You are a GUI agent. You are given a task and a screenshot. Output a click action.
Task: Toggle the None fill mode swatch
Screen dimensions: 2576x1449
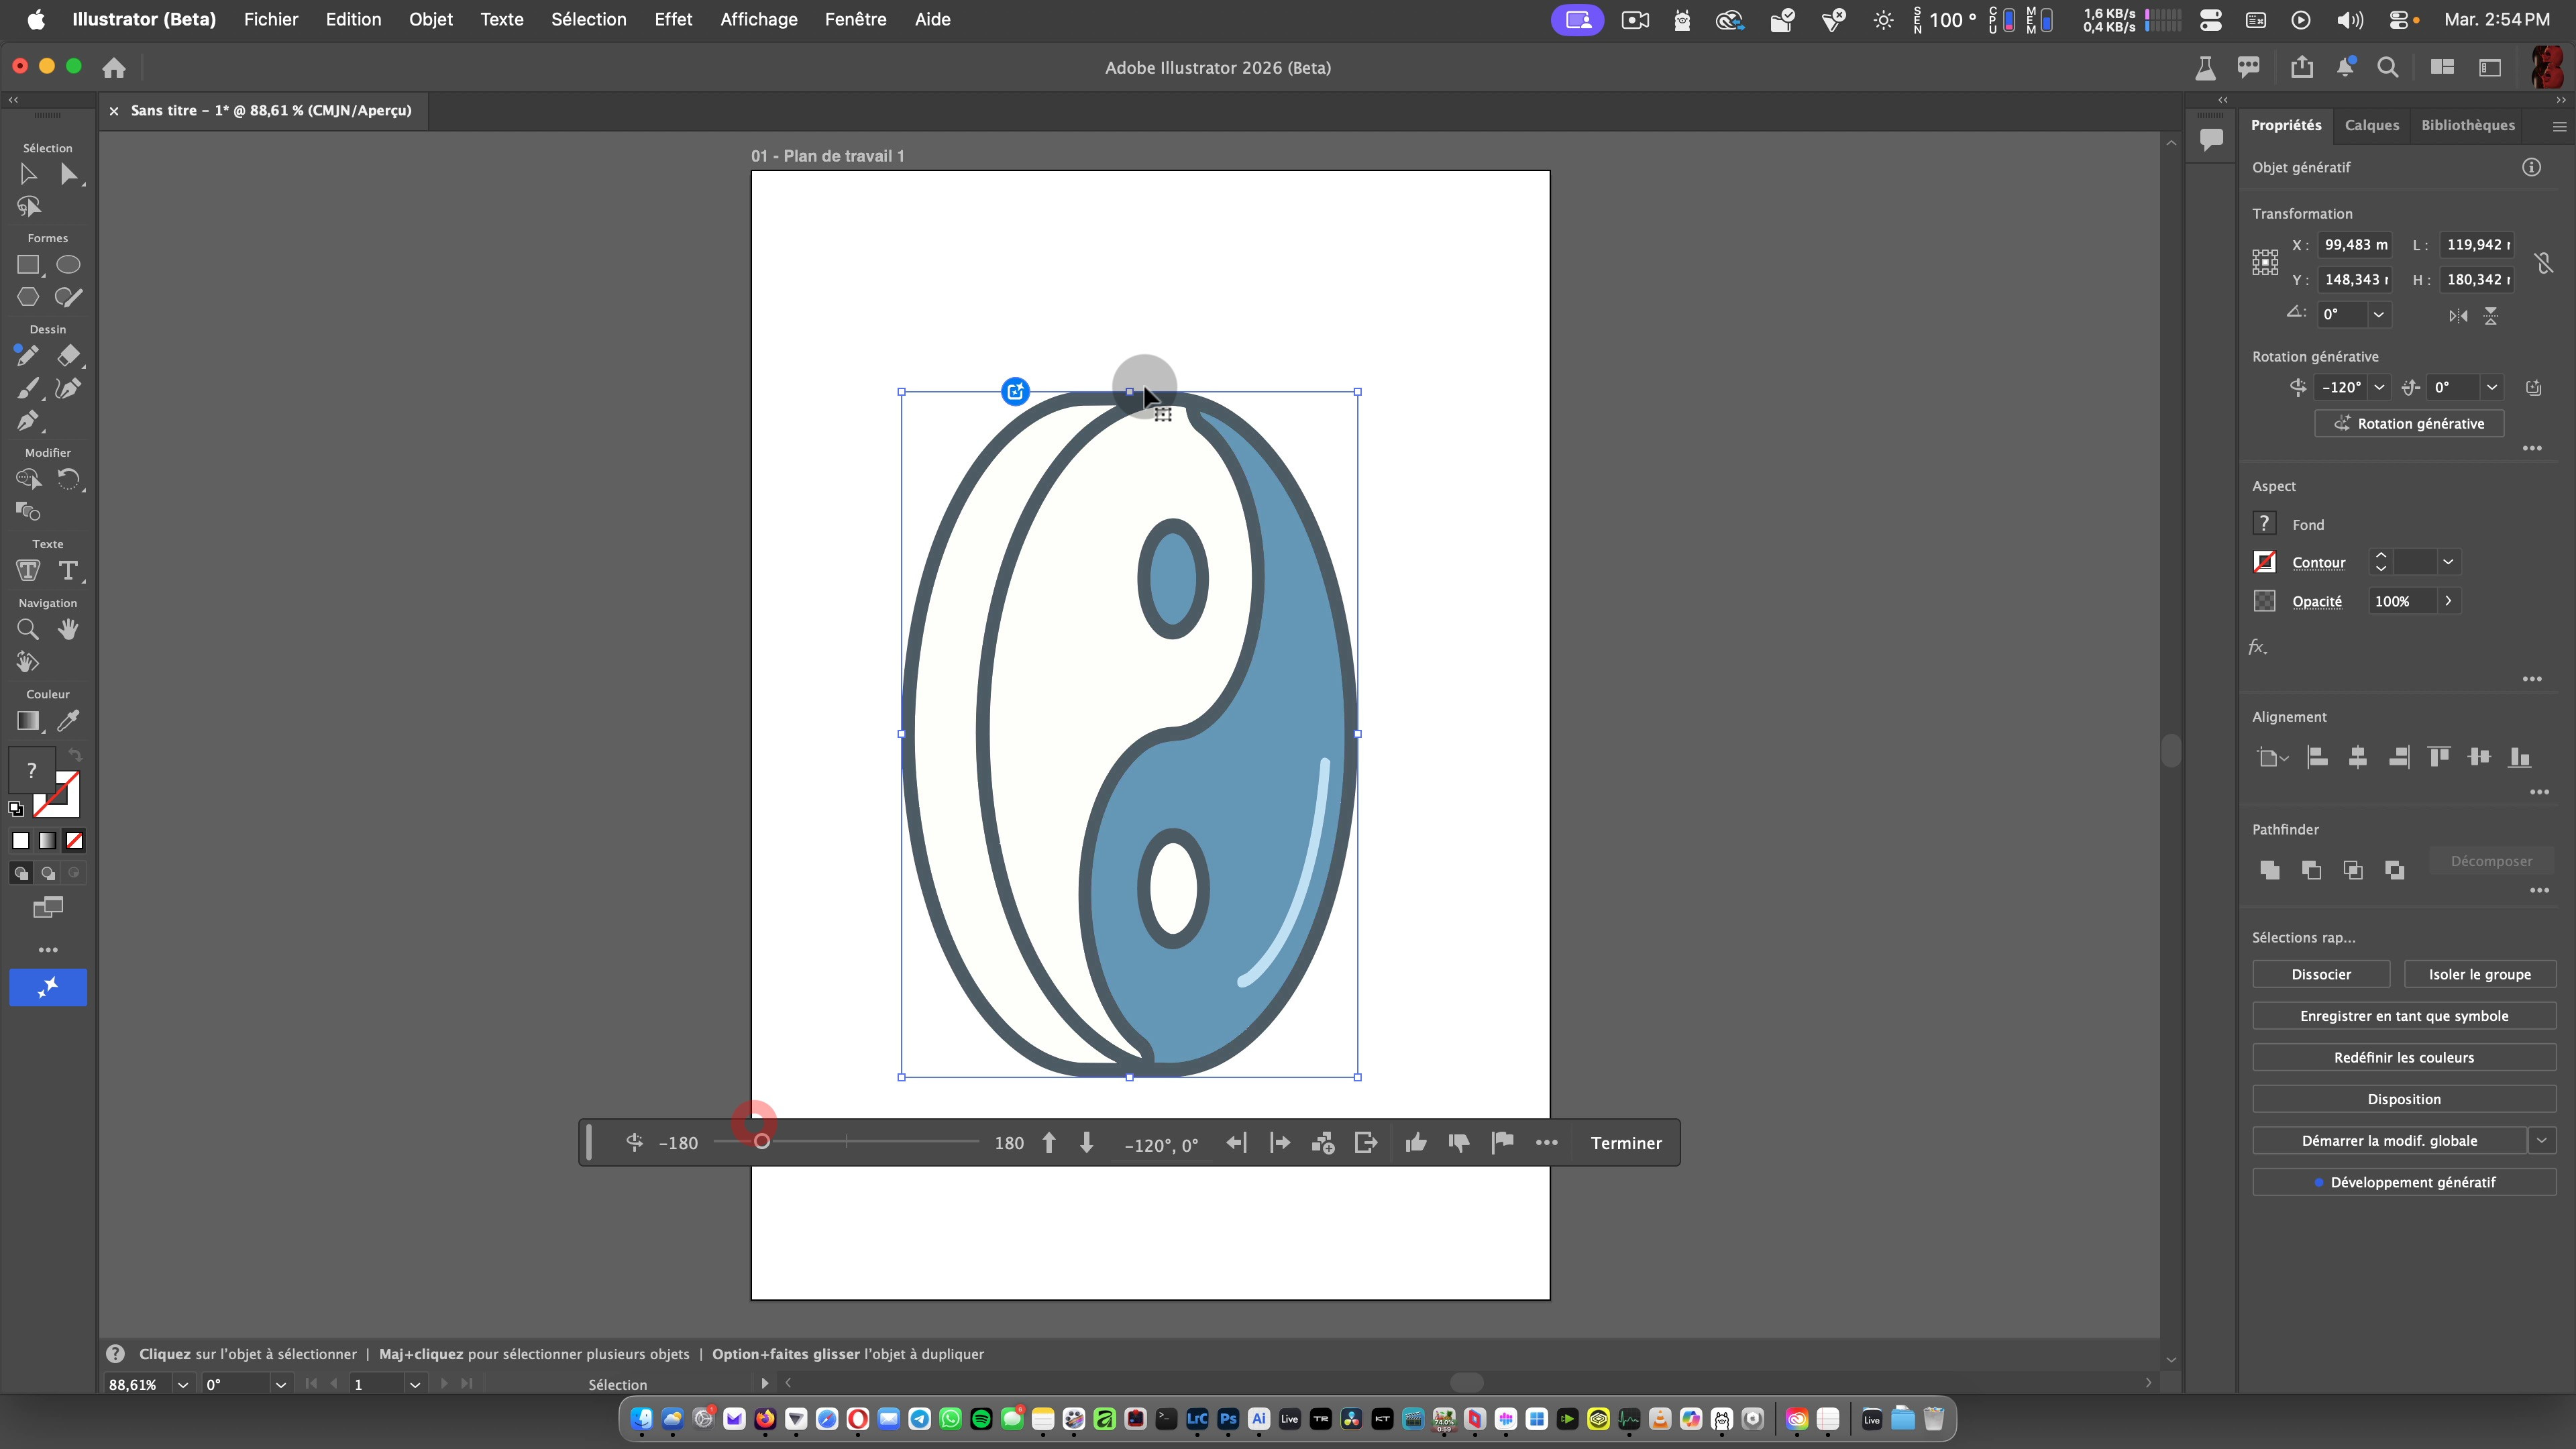74,841
